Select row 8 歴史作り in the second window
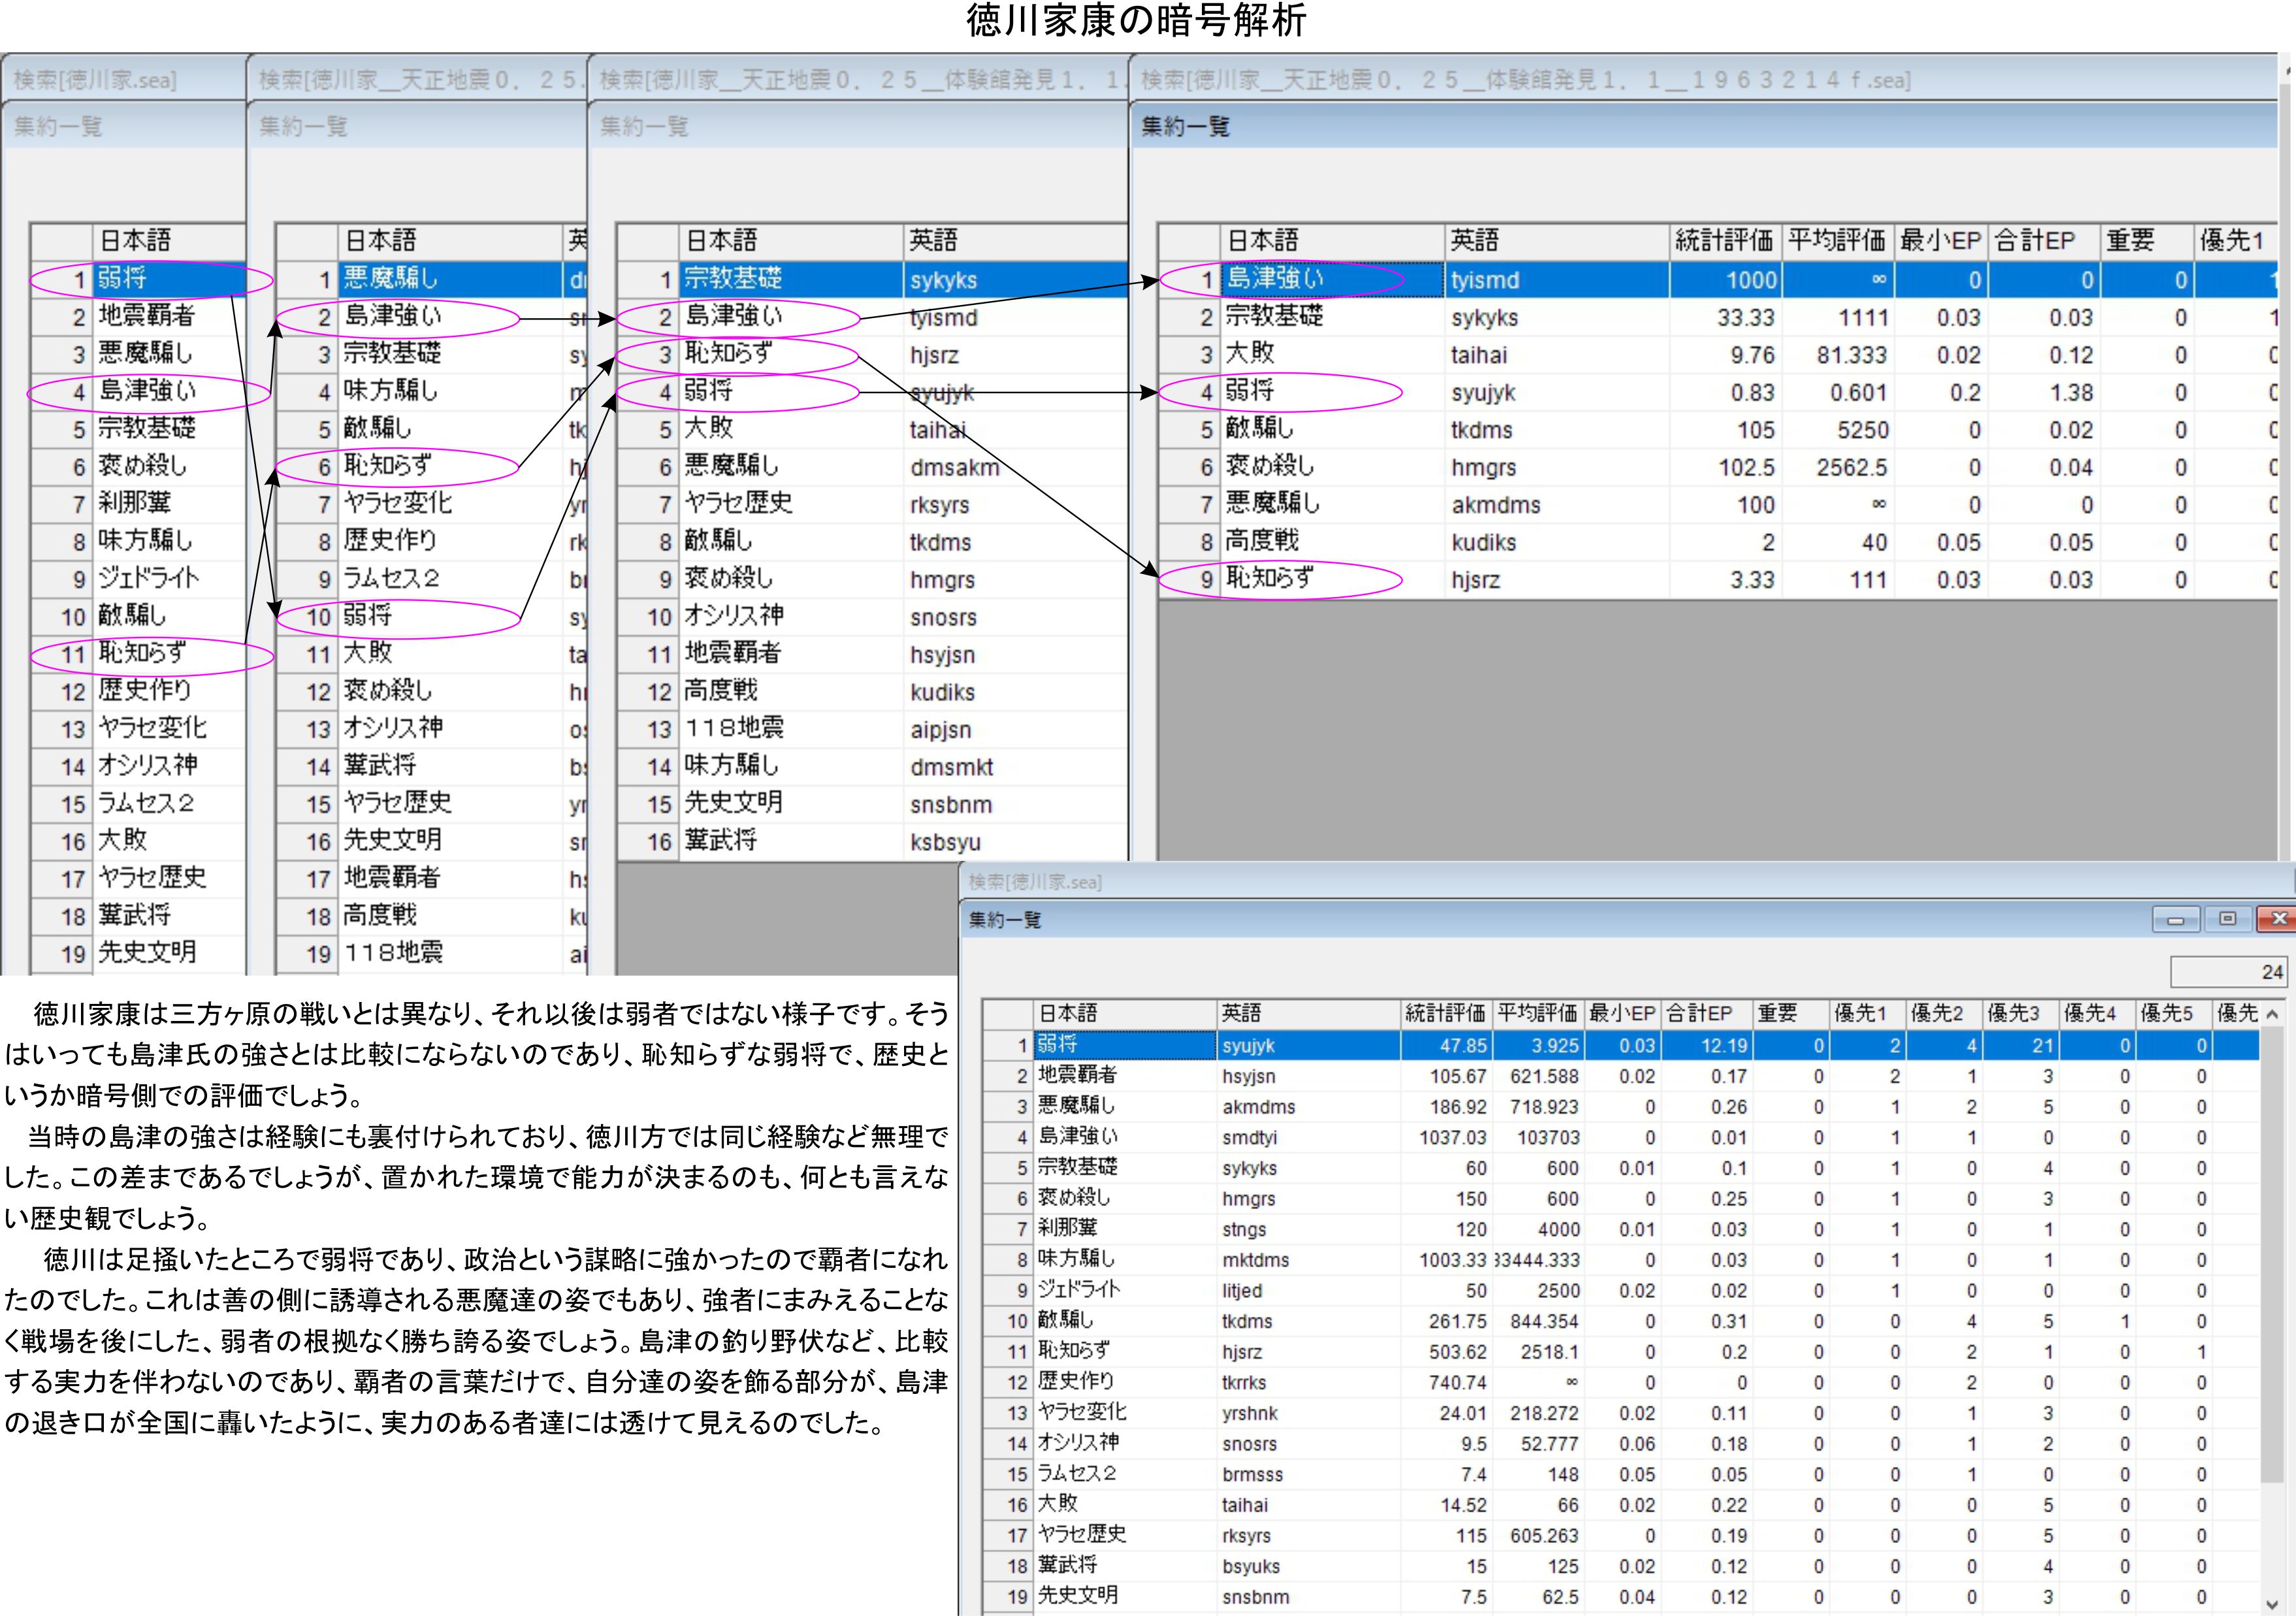Viewport: 2296px width, 1616px height. [x=432, y=541]
